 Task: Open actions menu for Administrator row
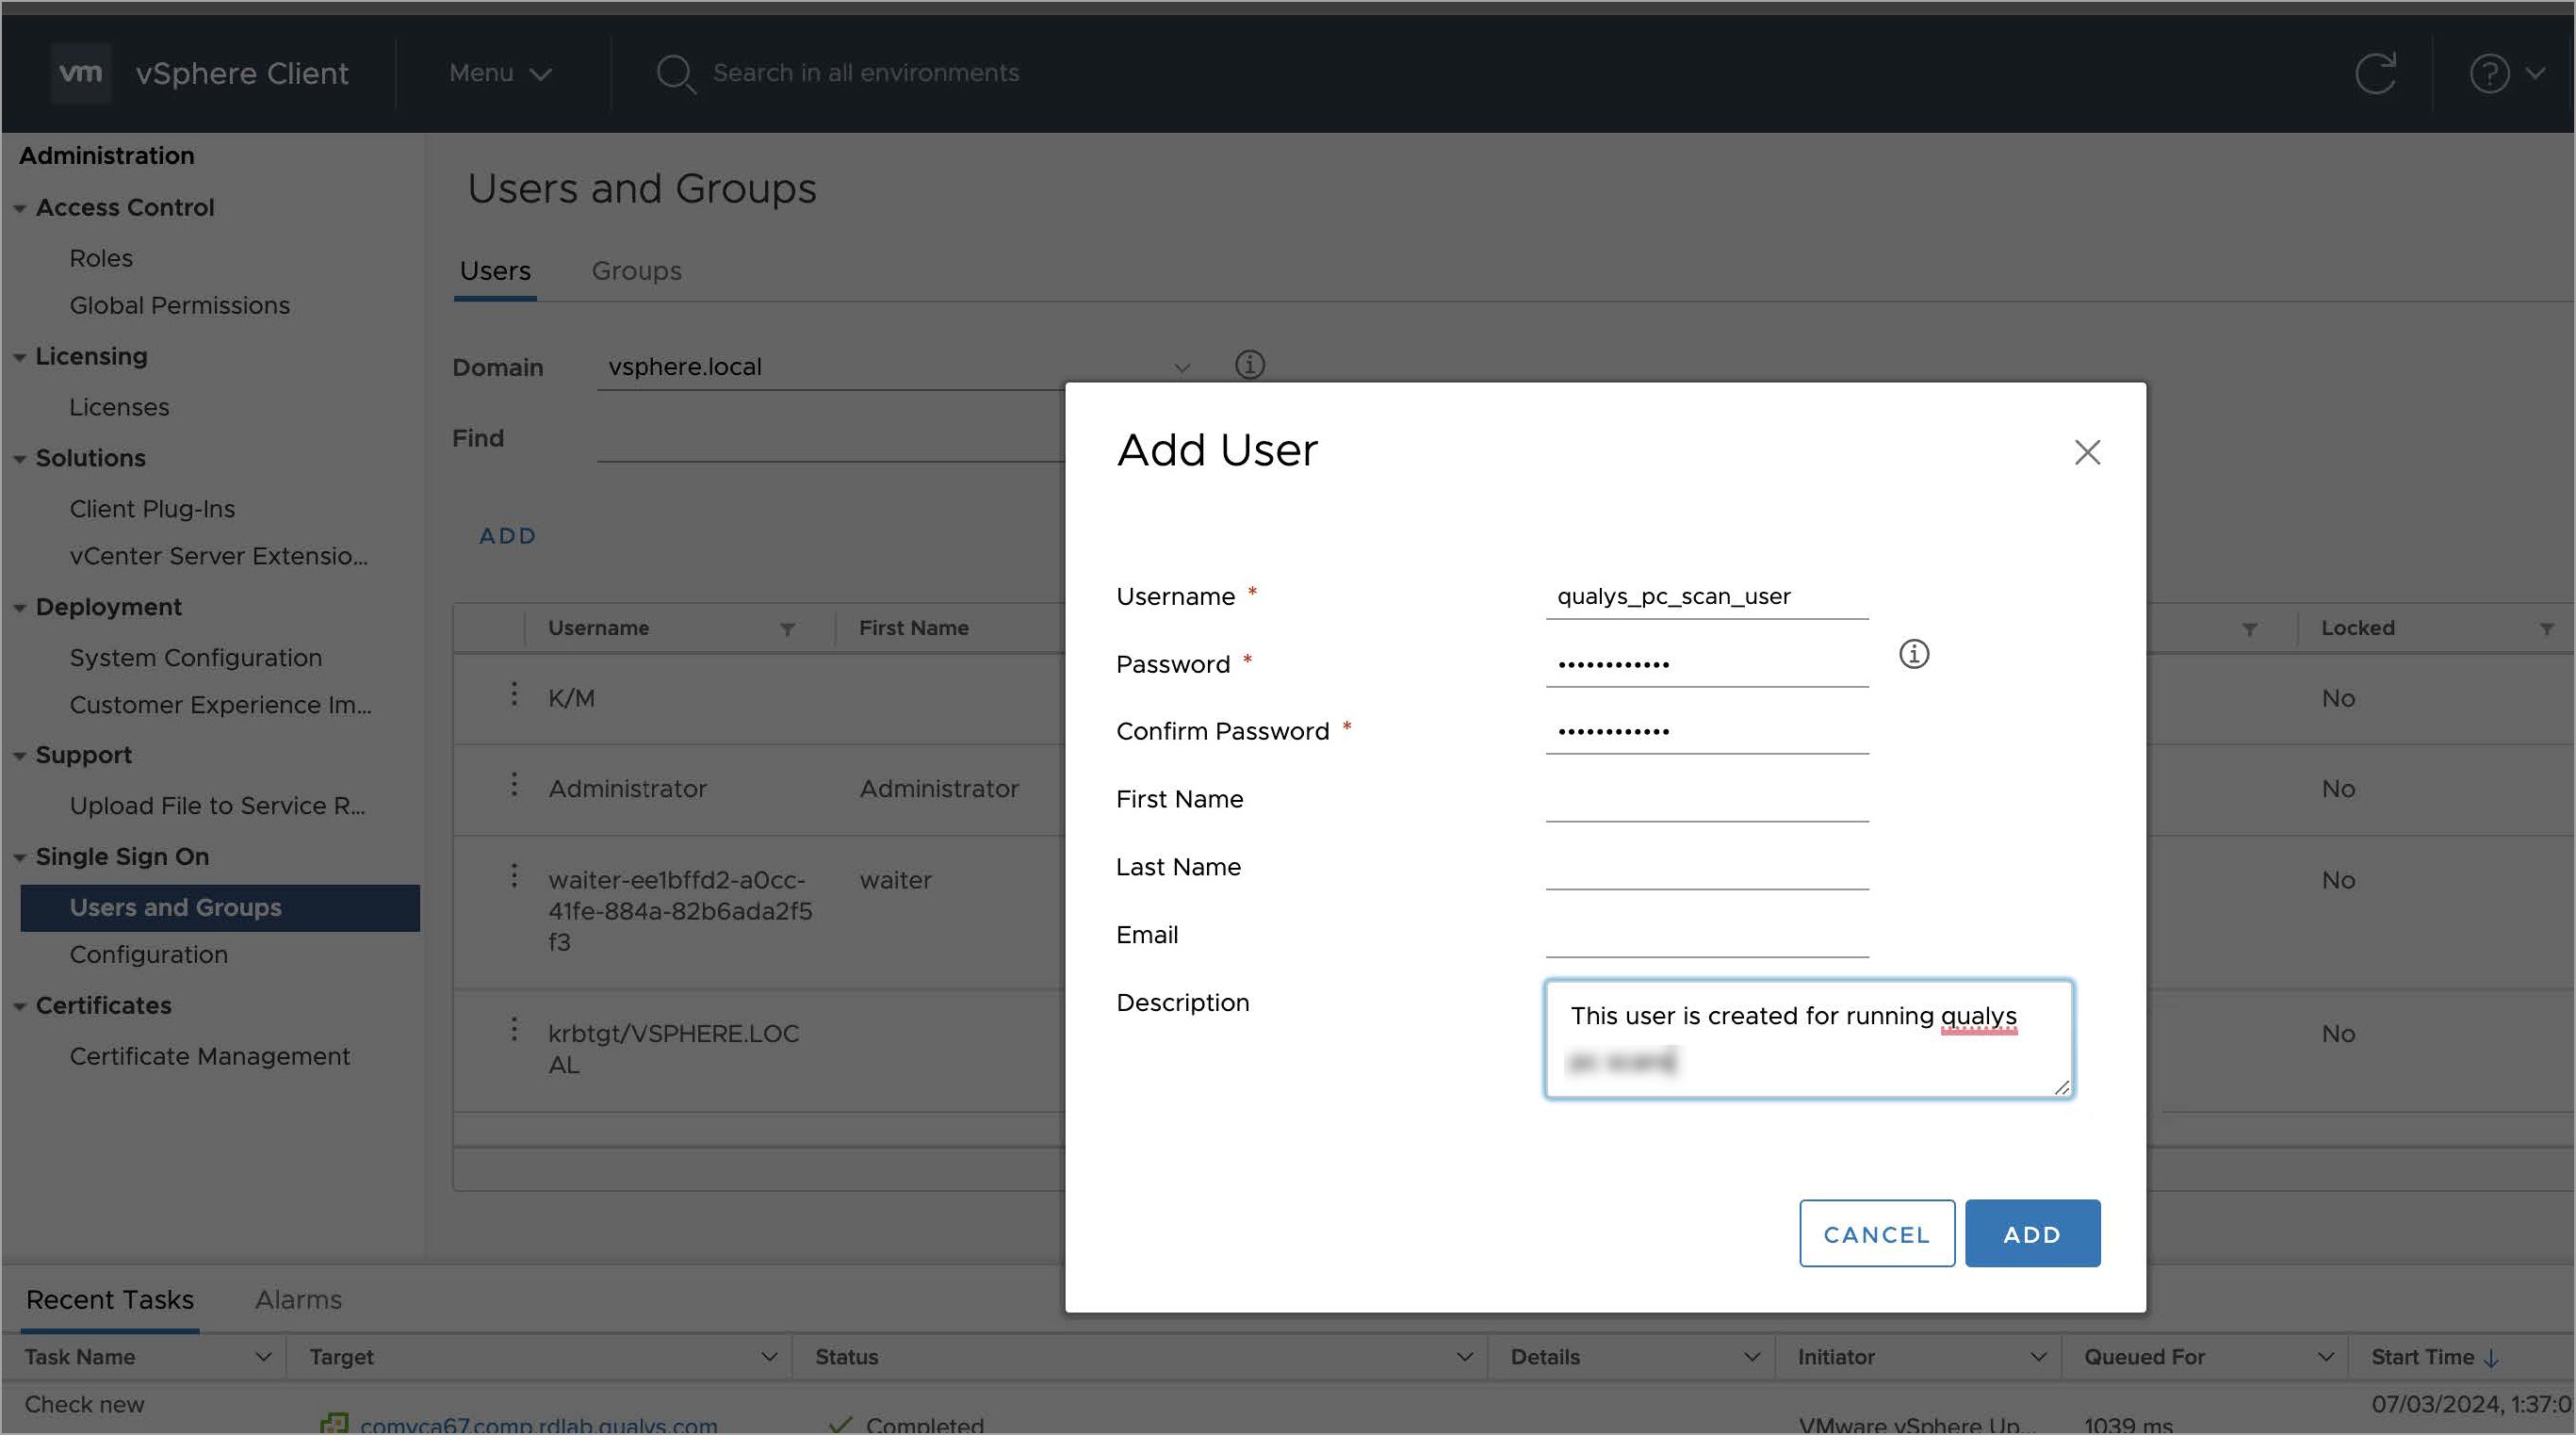pyautogui.click(x=514, y=786)
